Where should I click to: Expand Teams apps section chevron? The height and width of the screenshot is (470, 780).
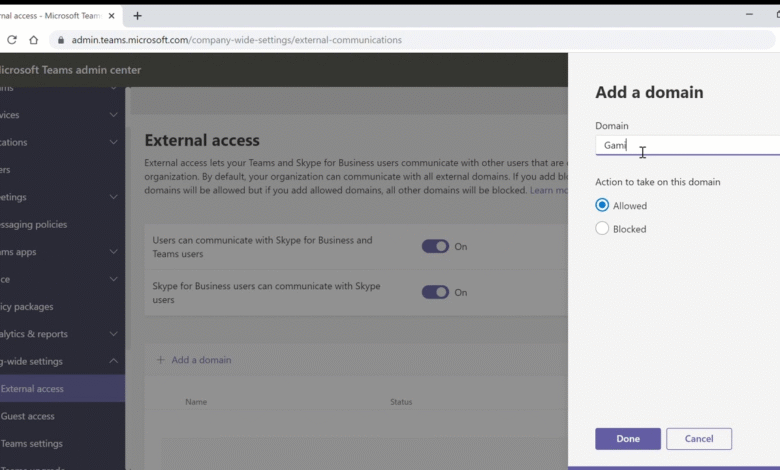click(x=113, y=252)
